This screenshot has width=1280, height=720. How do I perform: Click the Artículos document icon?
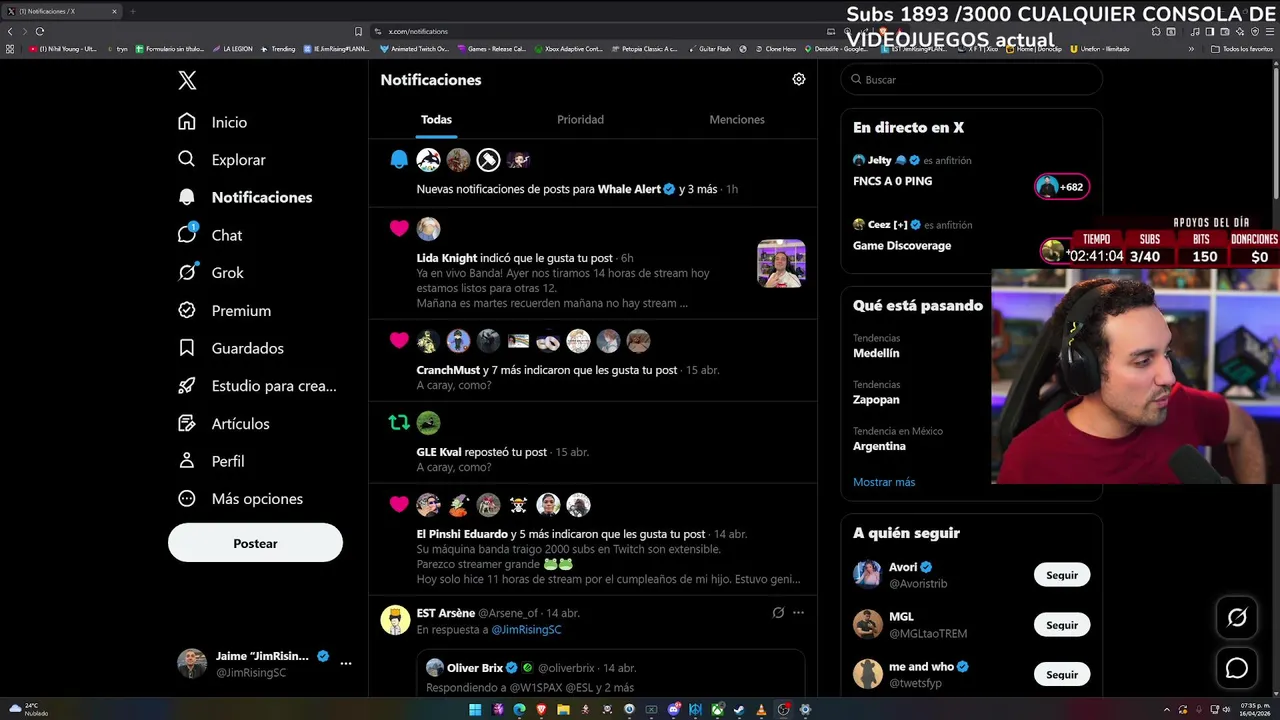187,423
